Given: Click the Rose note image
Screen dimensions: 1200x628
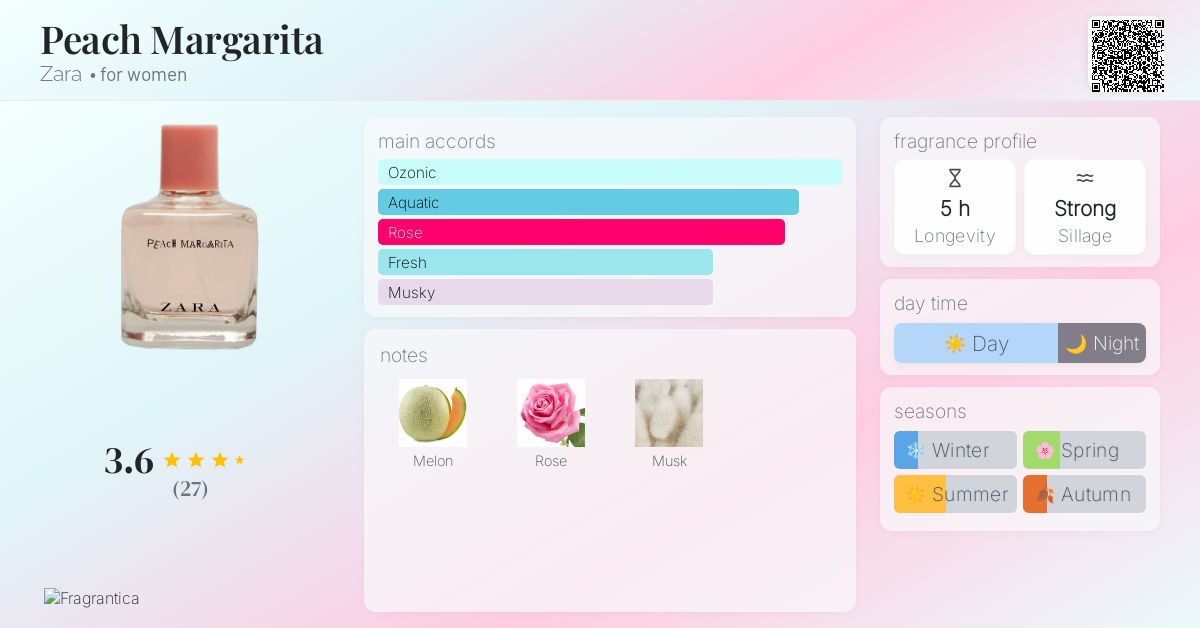Looking at the screenshot, I should pyautogui.click(x=551, y=413).
